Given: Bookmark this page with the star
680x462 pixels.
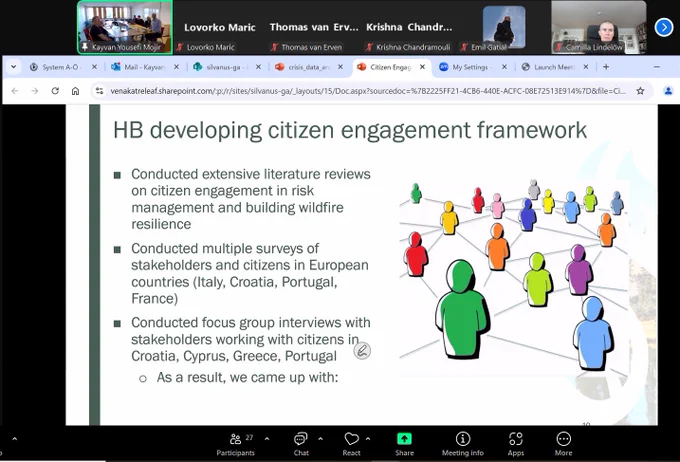Looking at the screenshot, I should pos(640,91).
